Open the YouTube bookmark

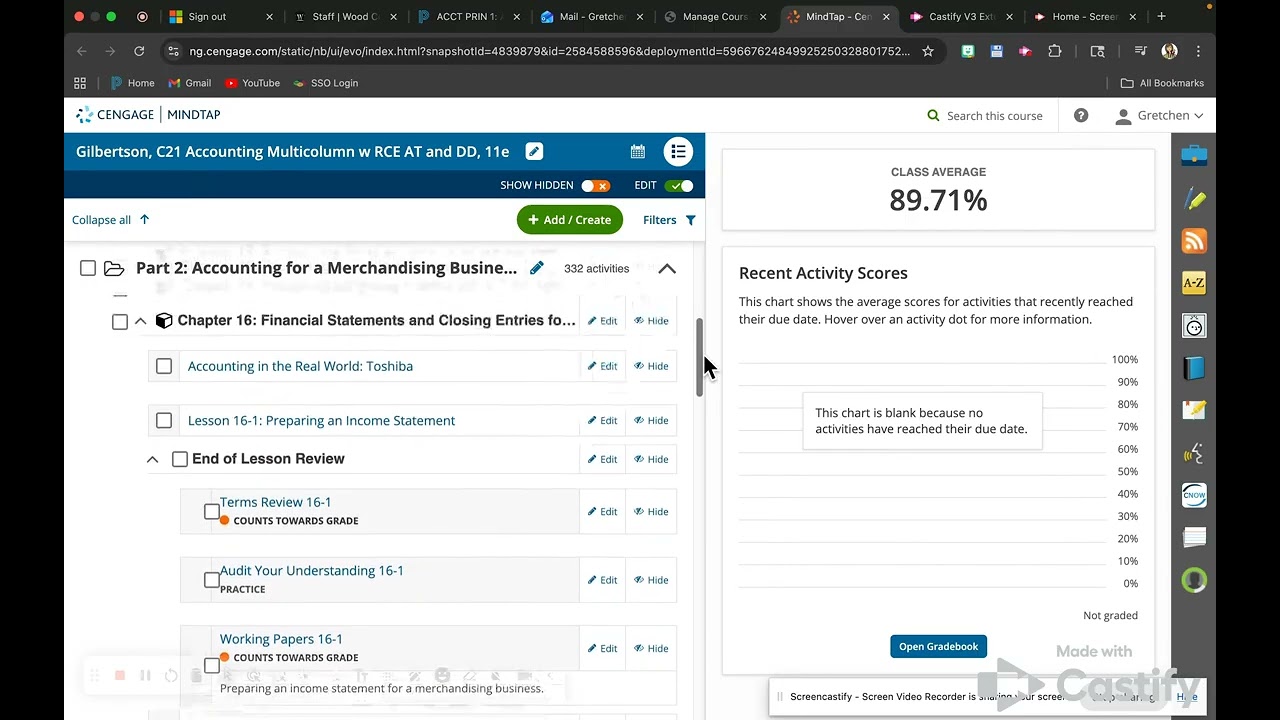(x=253, y=83)
